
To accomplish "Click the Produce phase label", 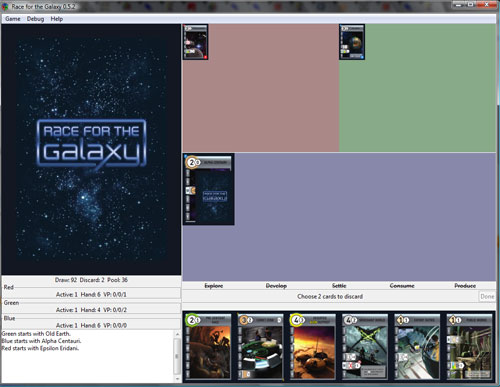I will pos(465,286).
